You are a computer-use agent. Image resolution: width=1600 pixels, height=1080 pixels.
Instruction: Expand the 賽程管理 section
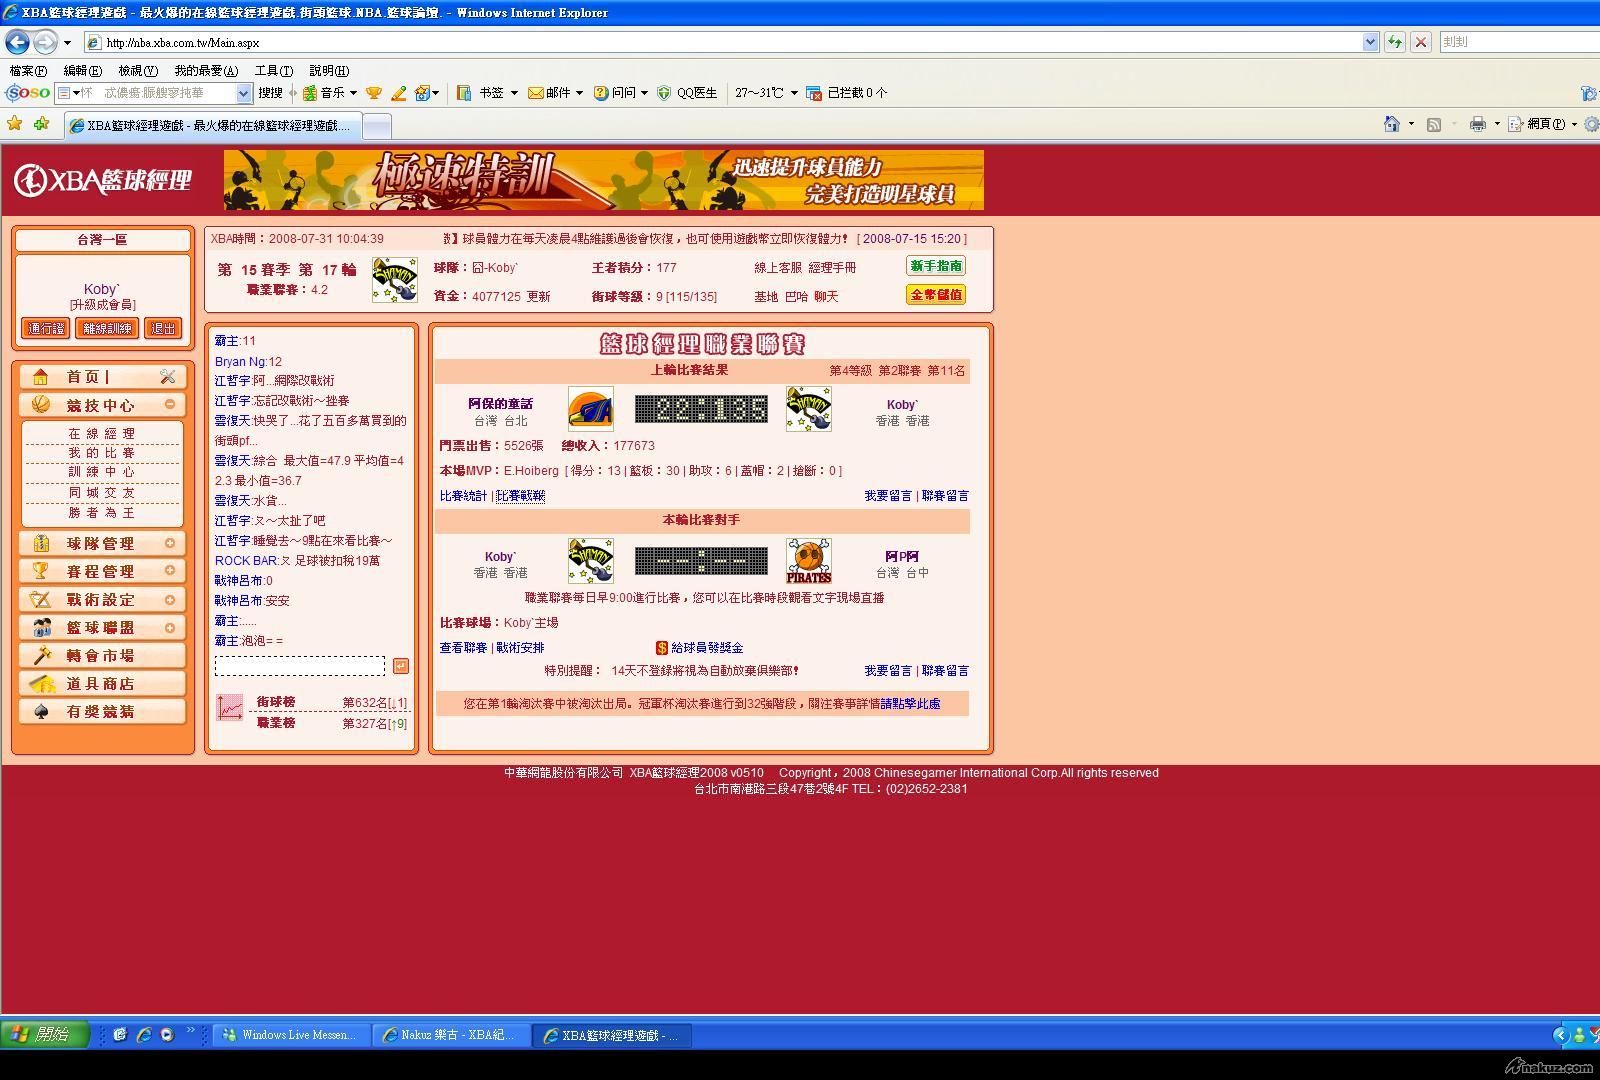170,571
